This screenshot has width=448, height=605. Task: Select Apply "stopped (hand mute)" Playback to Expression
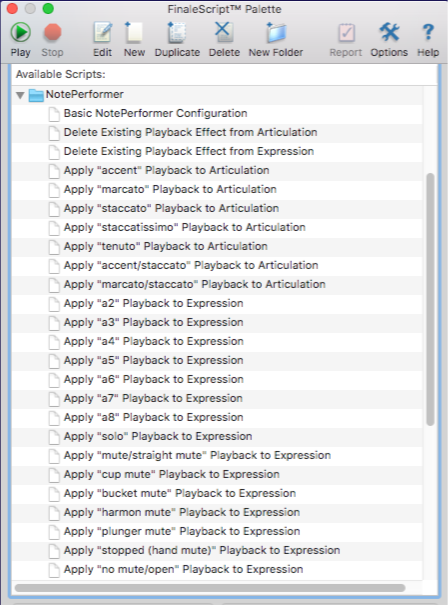pos(202,550)
